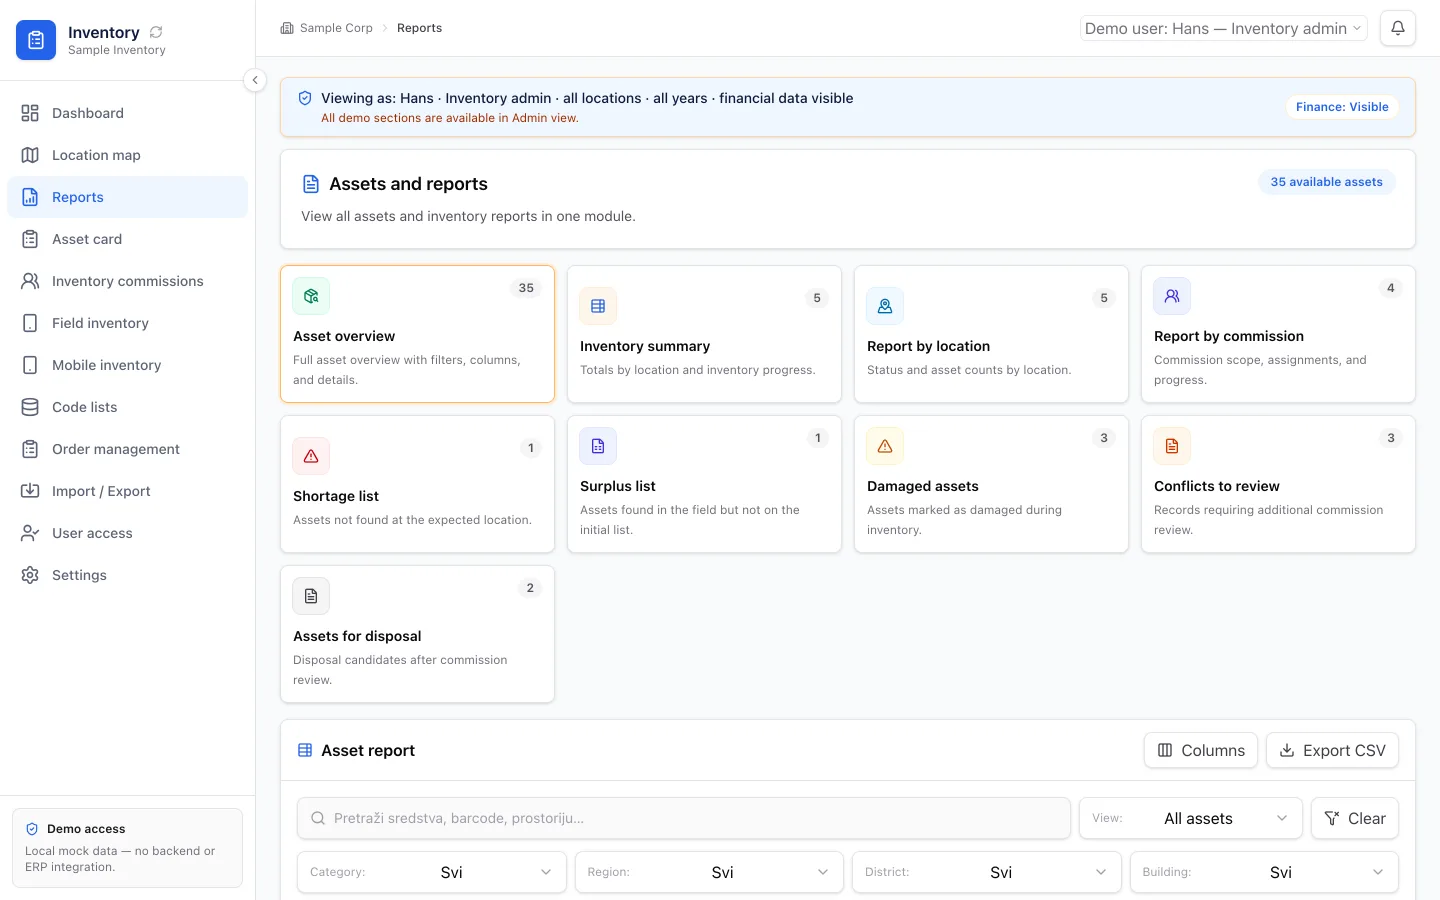This screenshot has height=900, width=1440.
Task: Toggle the Finance: Visible switch
Action: (x=1342, y=107)
